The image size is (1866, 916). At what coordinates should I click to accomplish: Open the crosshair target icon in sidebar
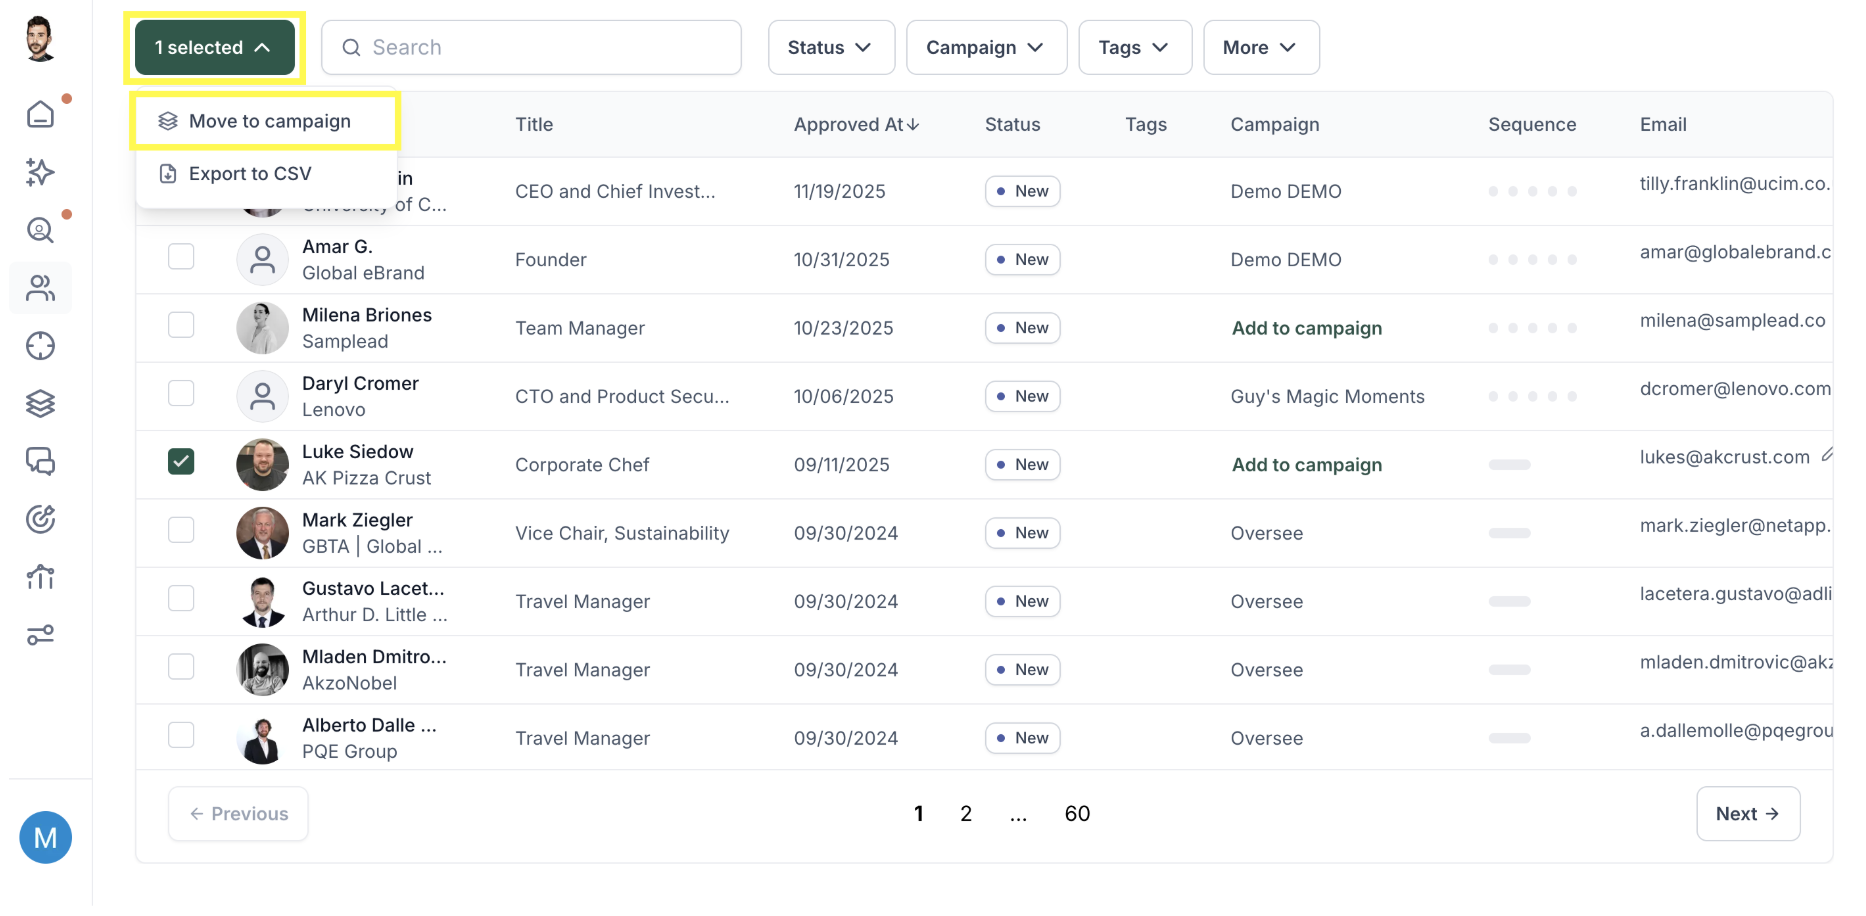[40, 346]
